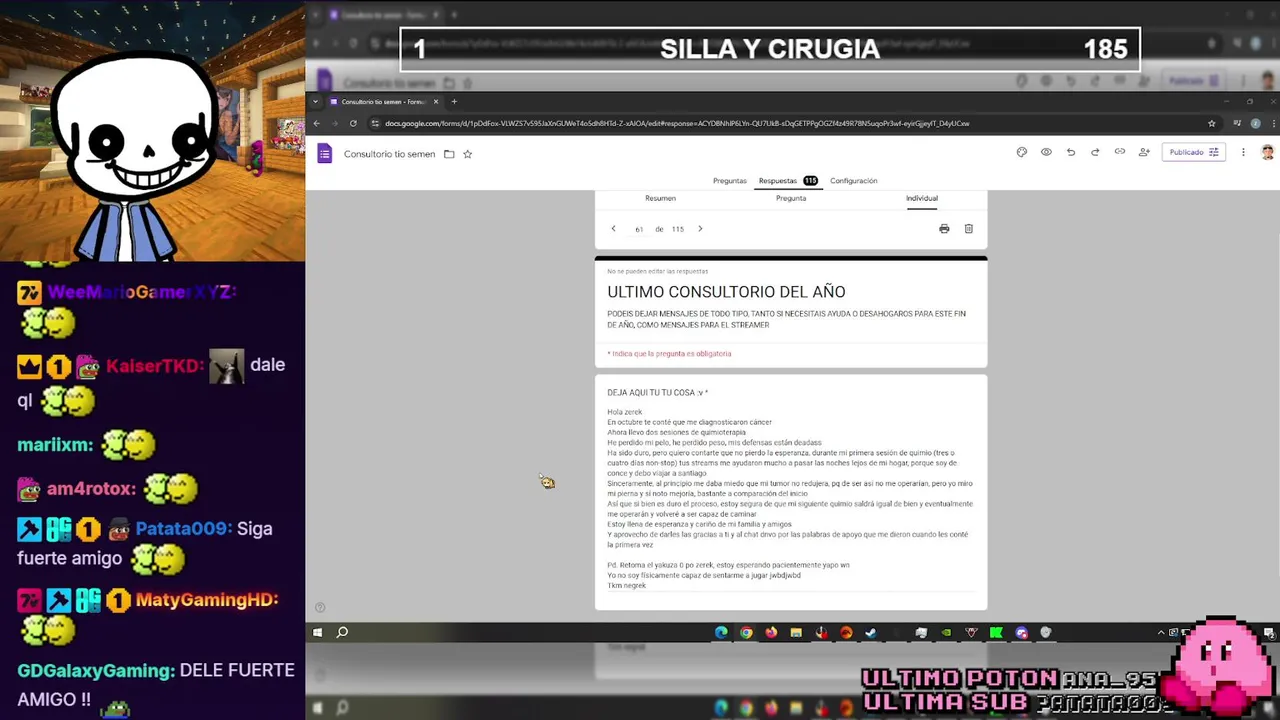Open Microsoft Edge from taskbar

click(721, 632)
